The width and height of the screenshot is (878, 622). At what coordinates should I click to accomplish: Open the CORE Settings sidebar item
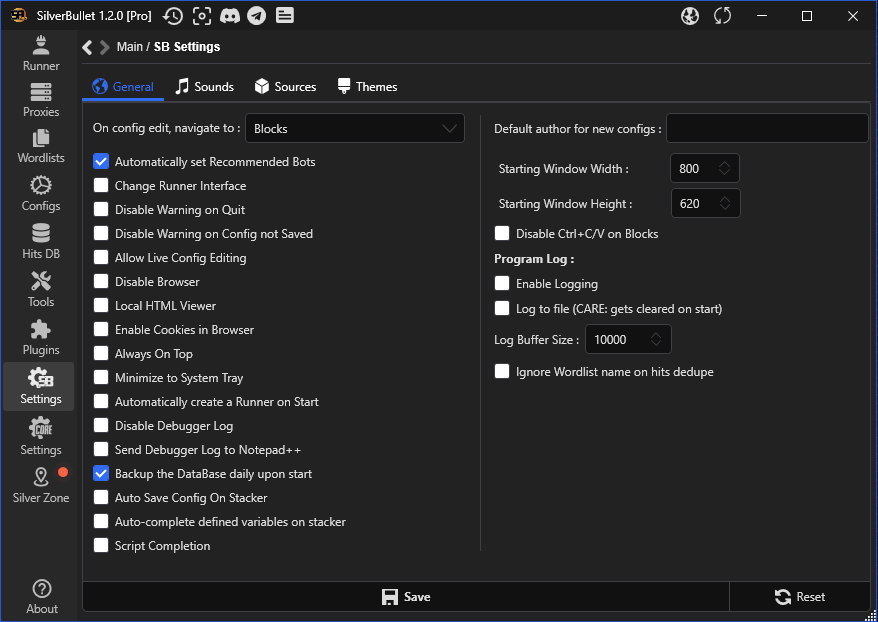(x=41, y=437)
